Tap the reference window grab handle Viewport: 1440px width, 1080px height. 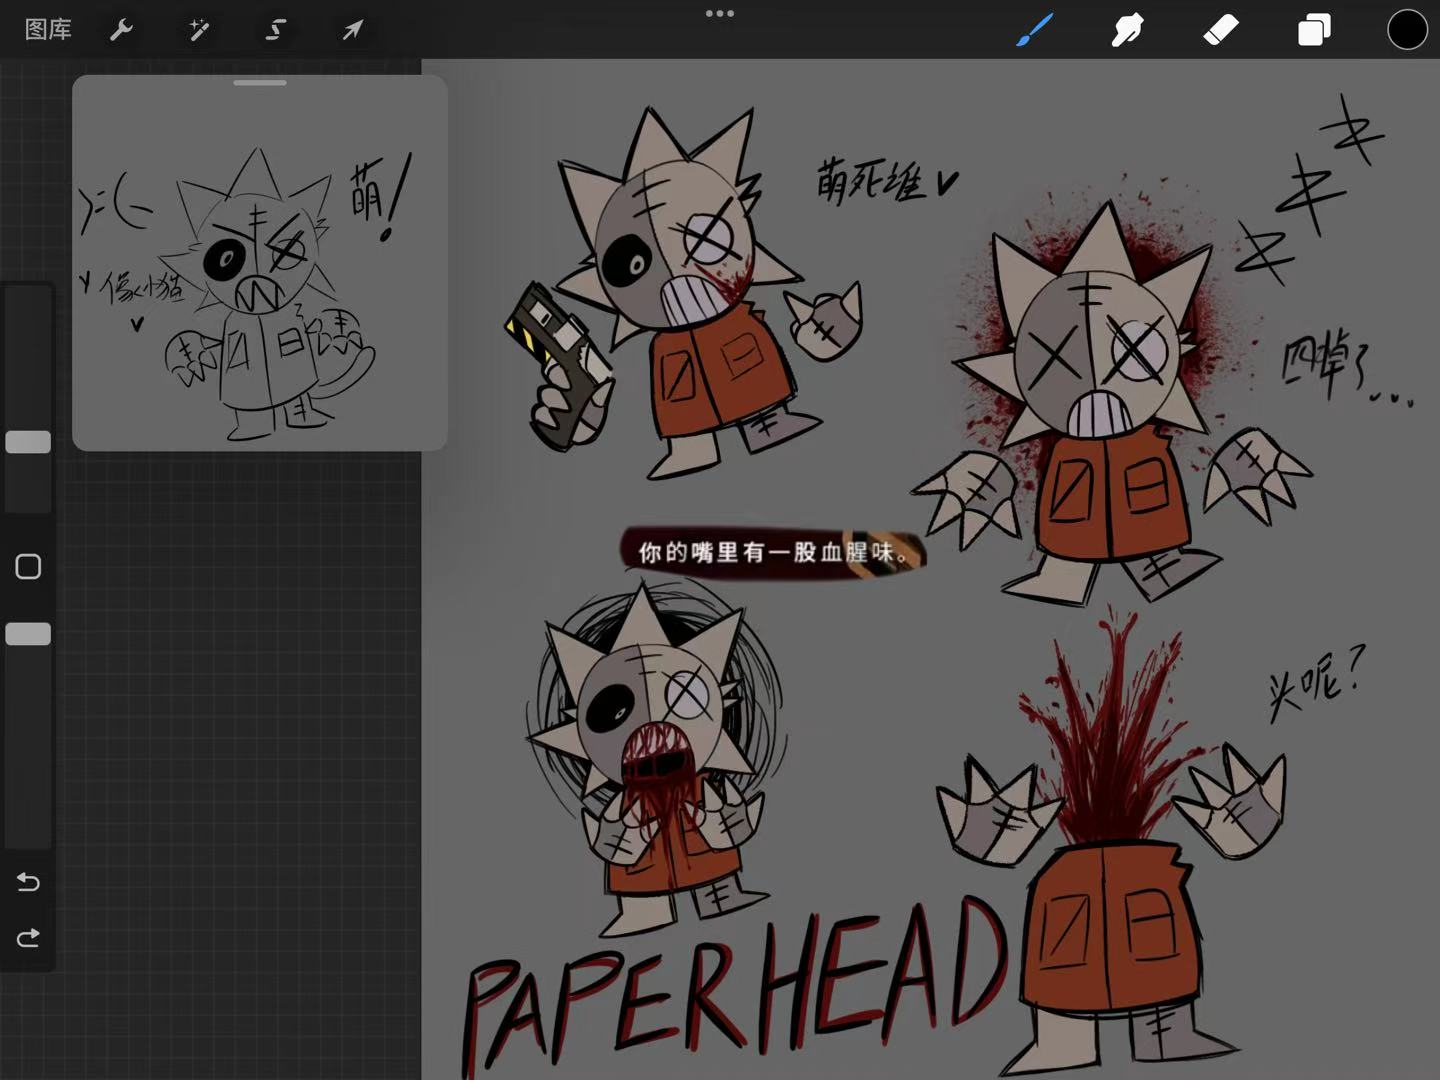click(x=260, y=83)
